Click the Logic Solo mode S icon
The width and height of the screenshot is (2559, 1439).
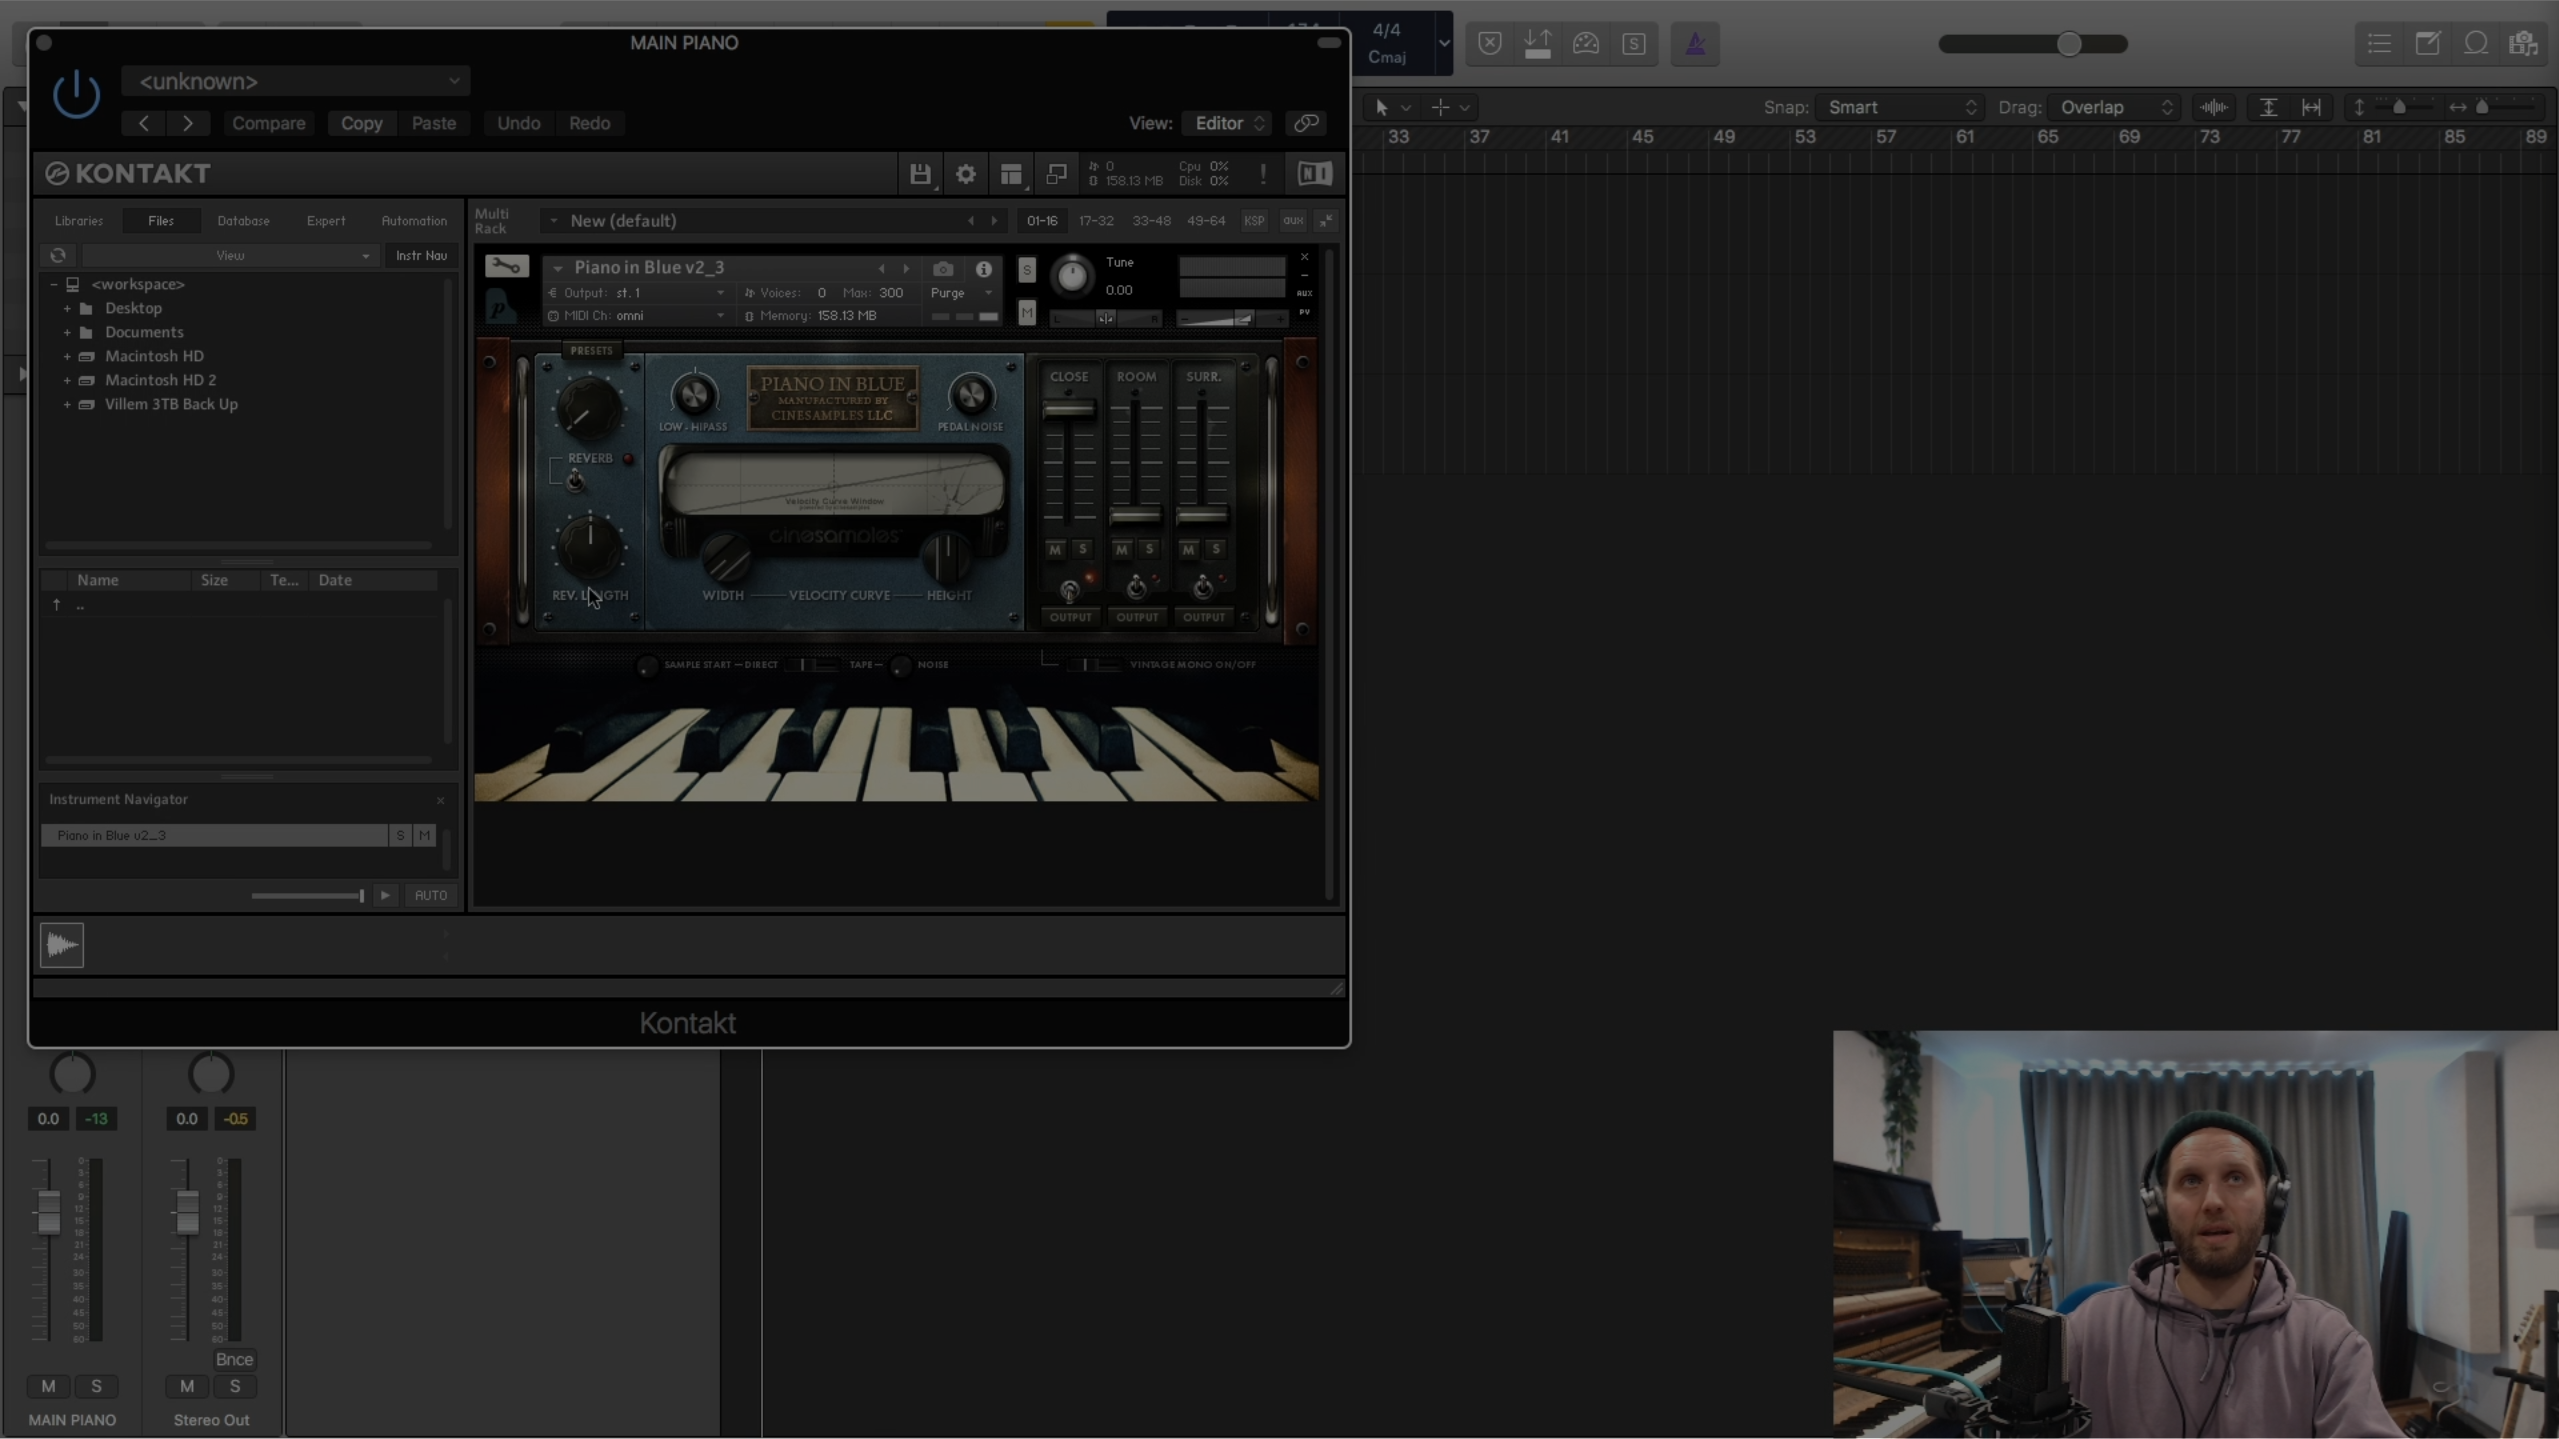[x=1634, y=44]
